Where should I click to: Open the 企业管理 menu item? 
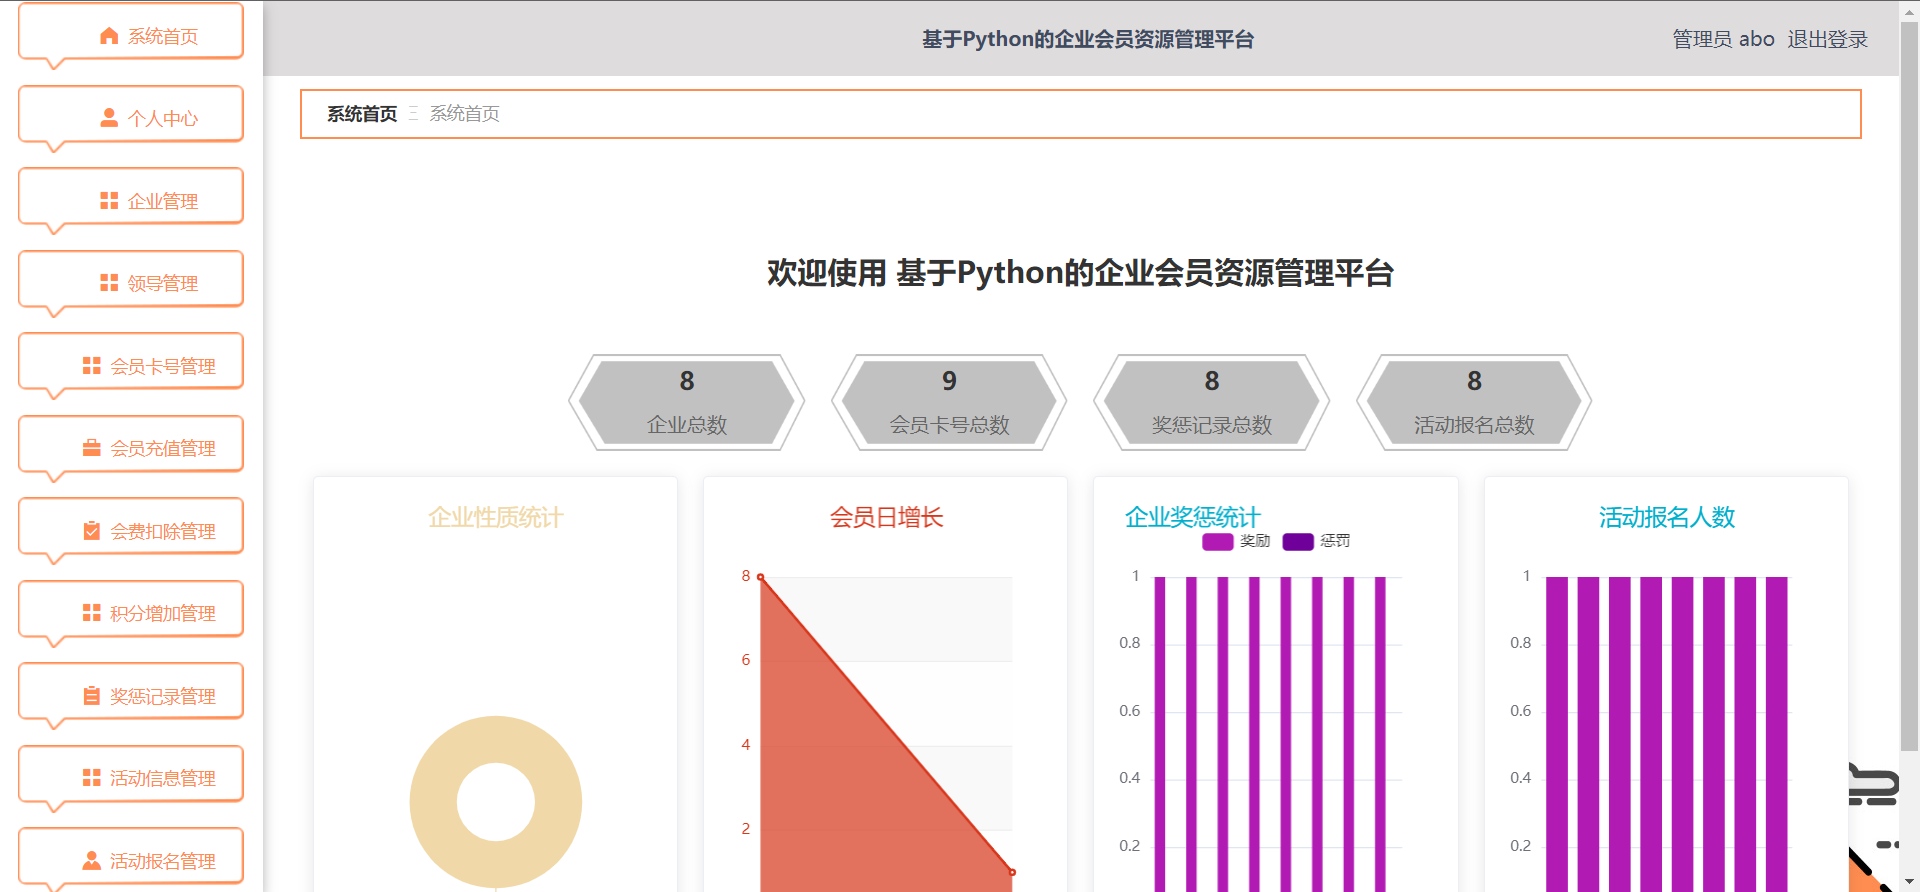[x=131, y=197]
